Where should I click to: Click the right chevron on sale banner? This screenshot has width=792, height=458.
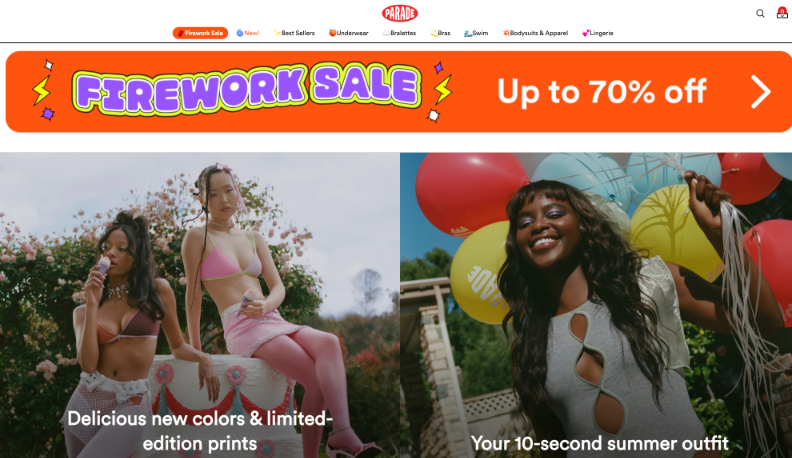(760, 92)
